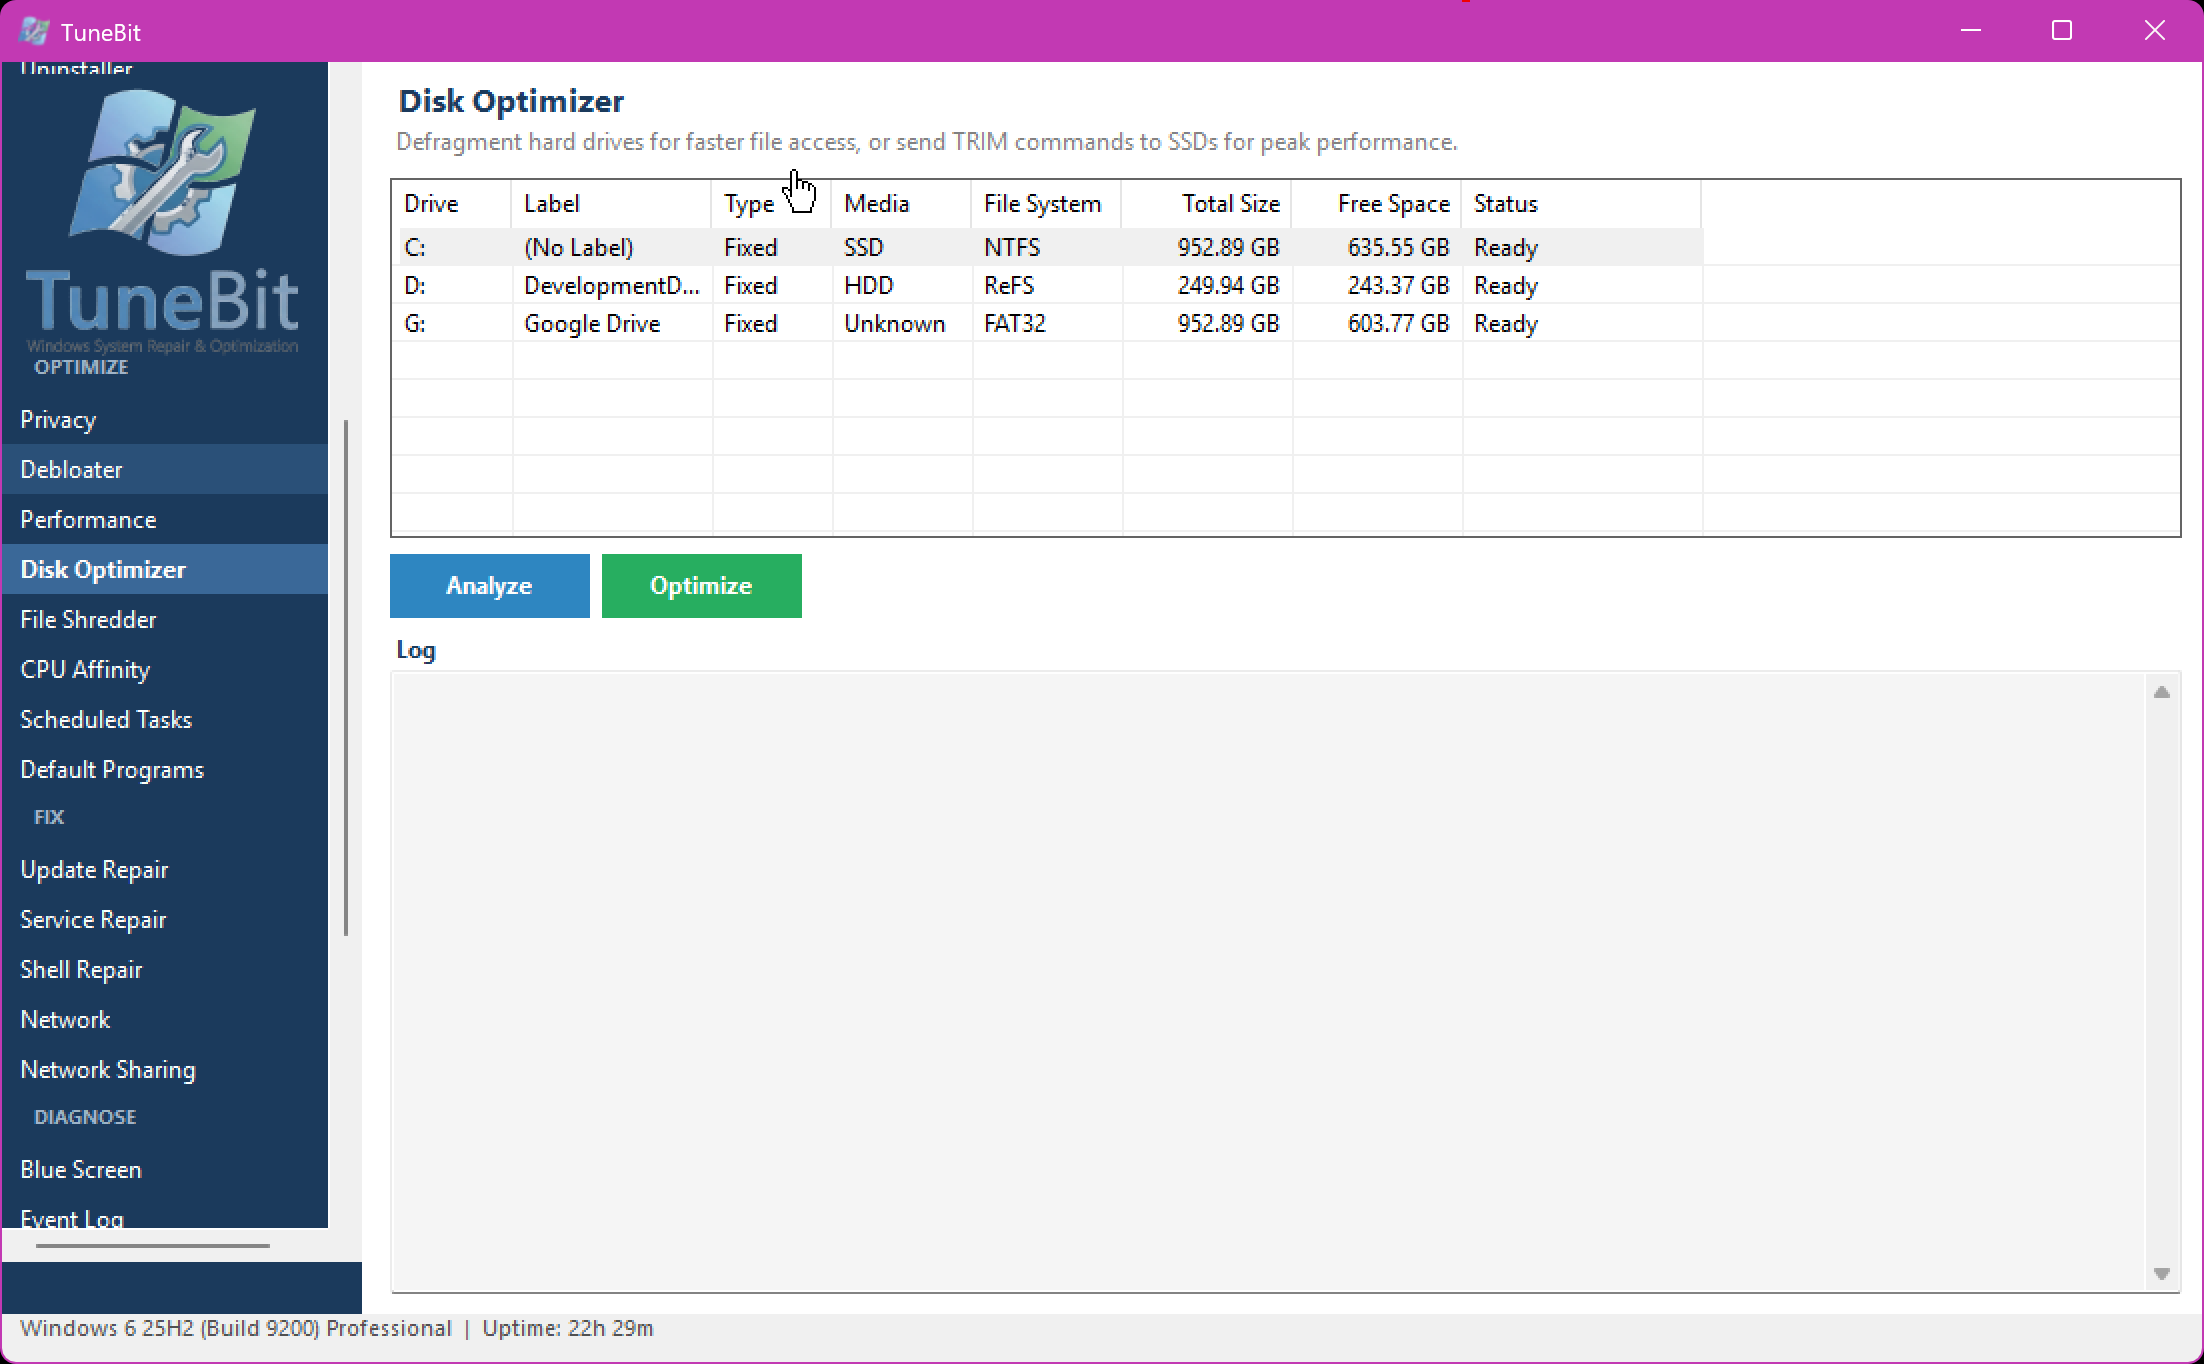Click the 249.94 GB total size value
Screen dimensions: 2204x1364
click(1228, 285)
